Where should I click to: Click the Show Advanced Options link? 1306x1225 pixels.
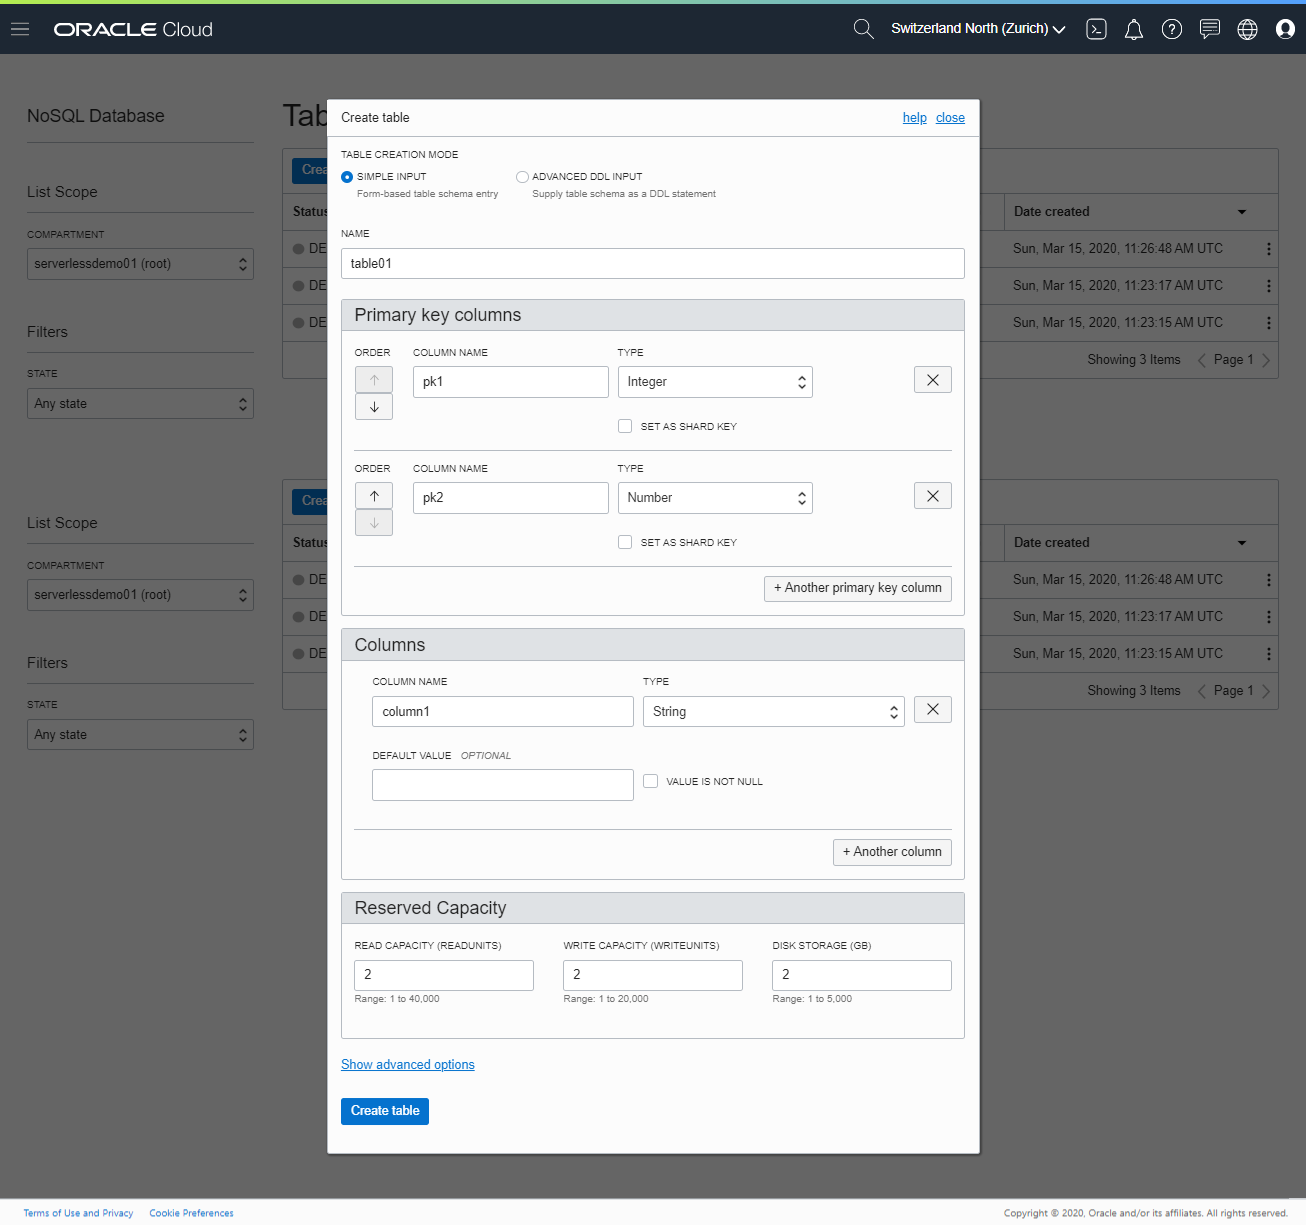tap(407, 1064)
